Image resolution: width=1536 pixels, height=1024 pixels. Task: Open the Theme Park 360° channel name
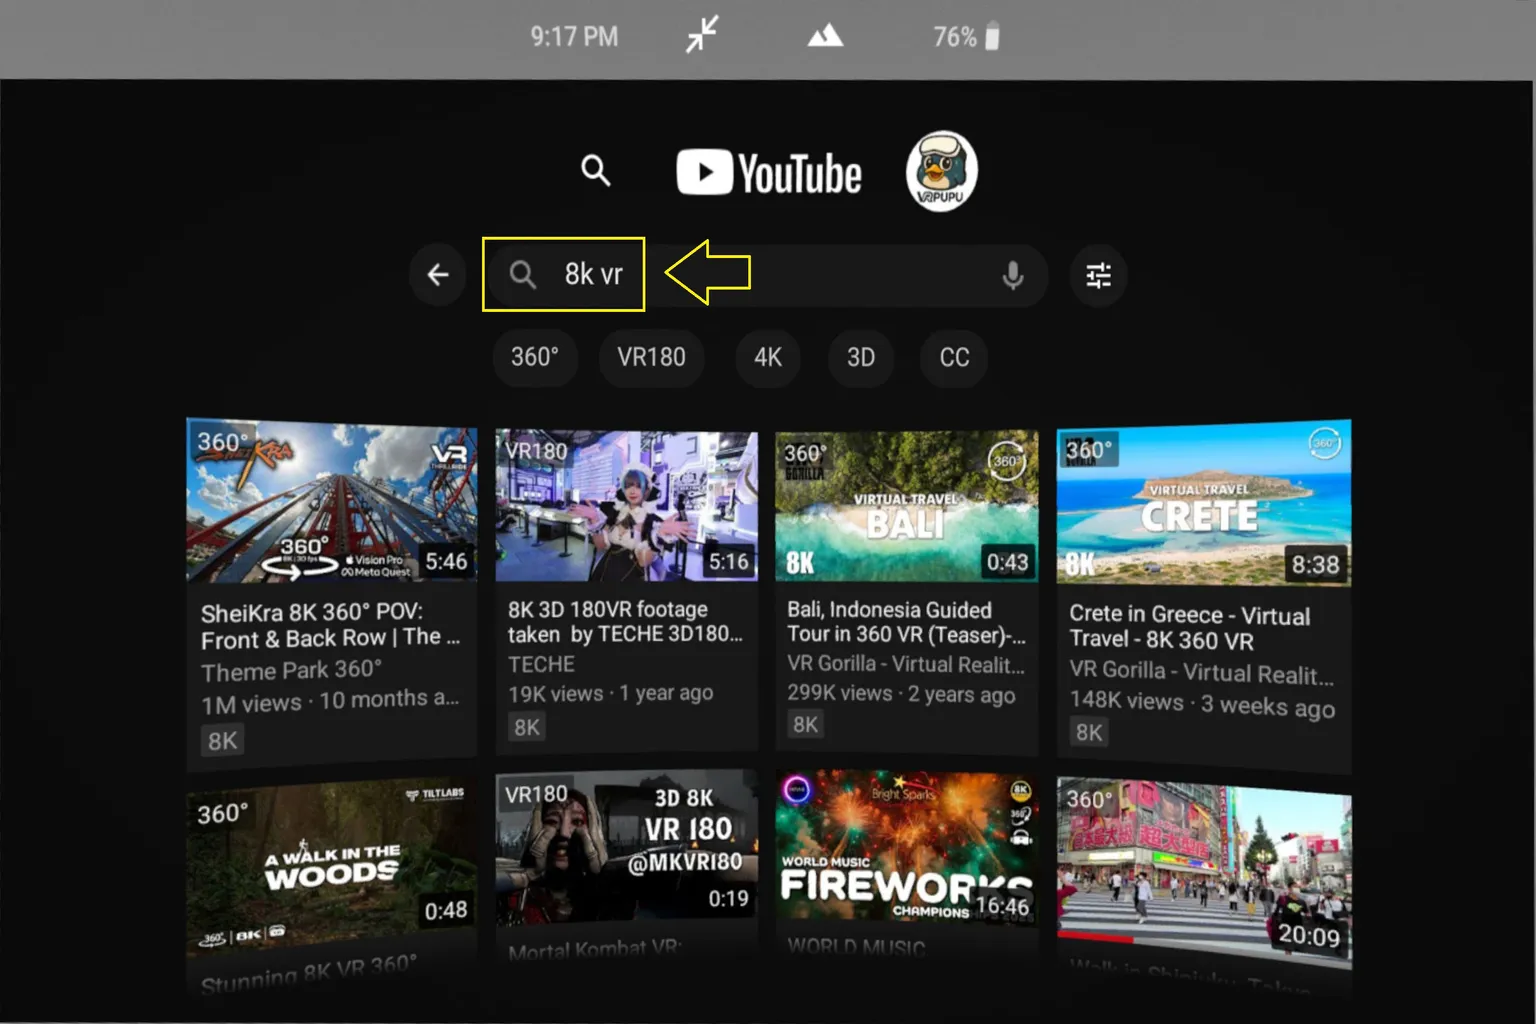291,670
